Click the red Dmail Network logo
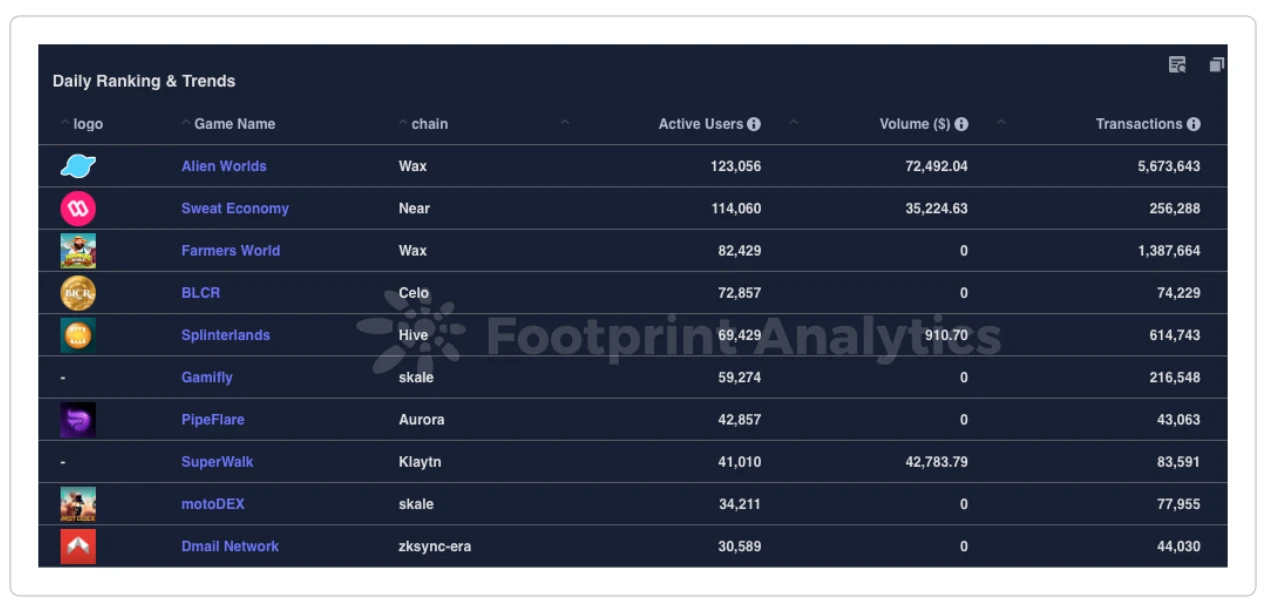This screenshot has width=1262, height=610. click(78, 547)
